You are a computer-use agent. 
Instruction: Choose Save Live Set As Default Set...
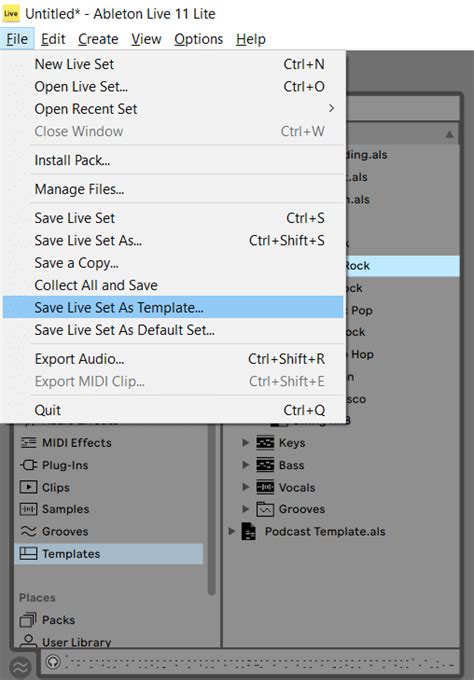(x=173, y=330)
